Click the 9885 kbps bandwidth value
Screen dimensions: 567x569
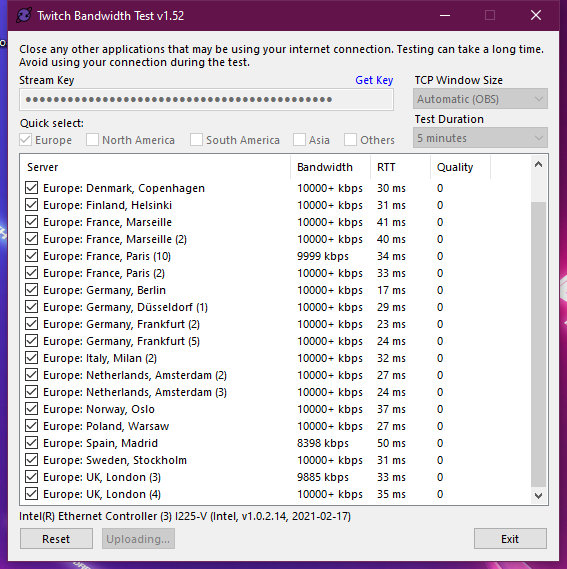tap(323, 477)
